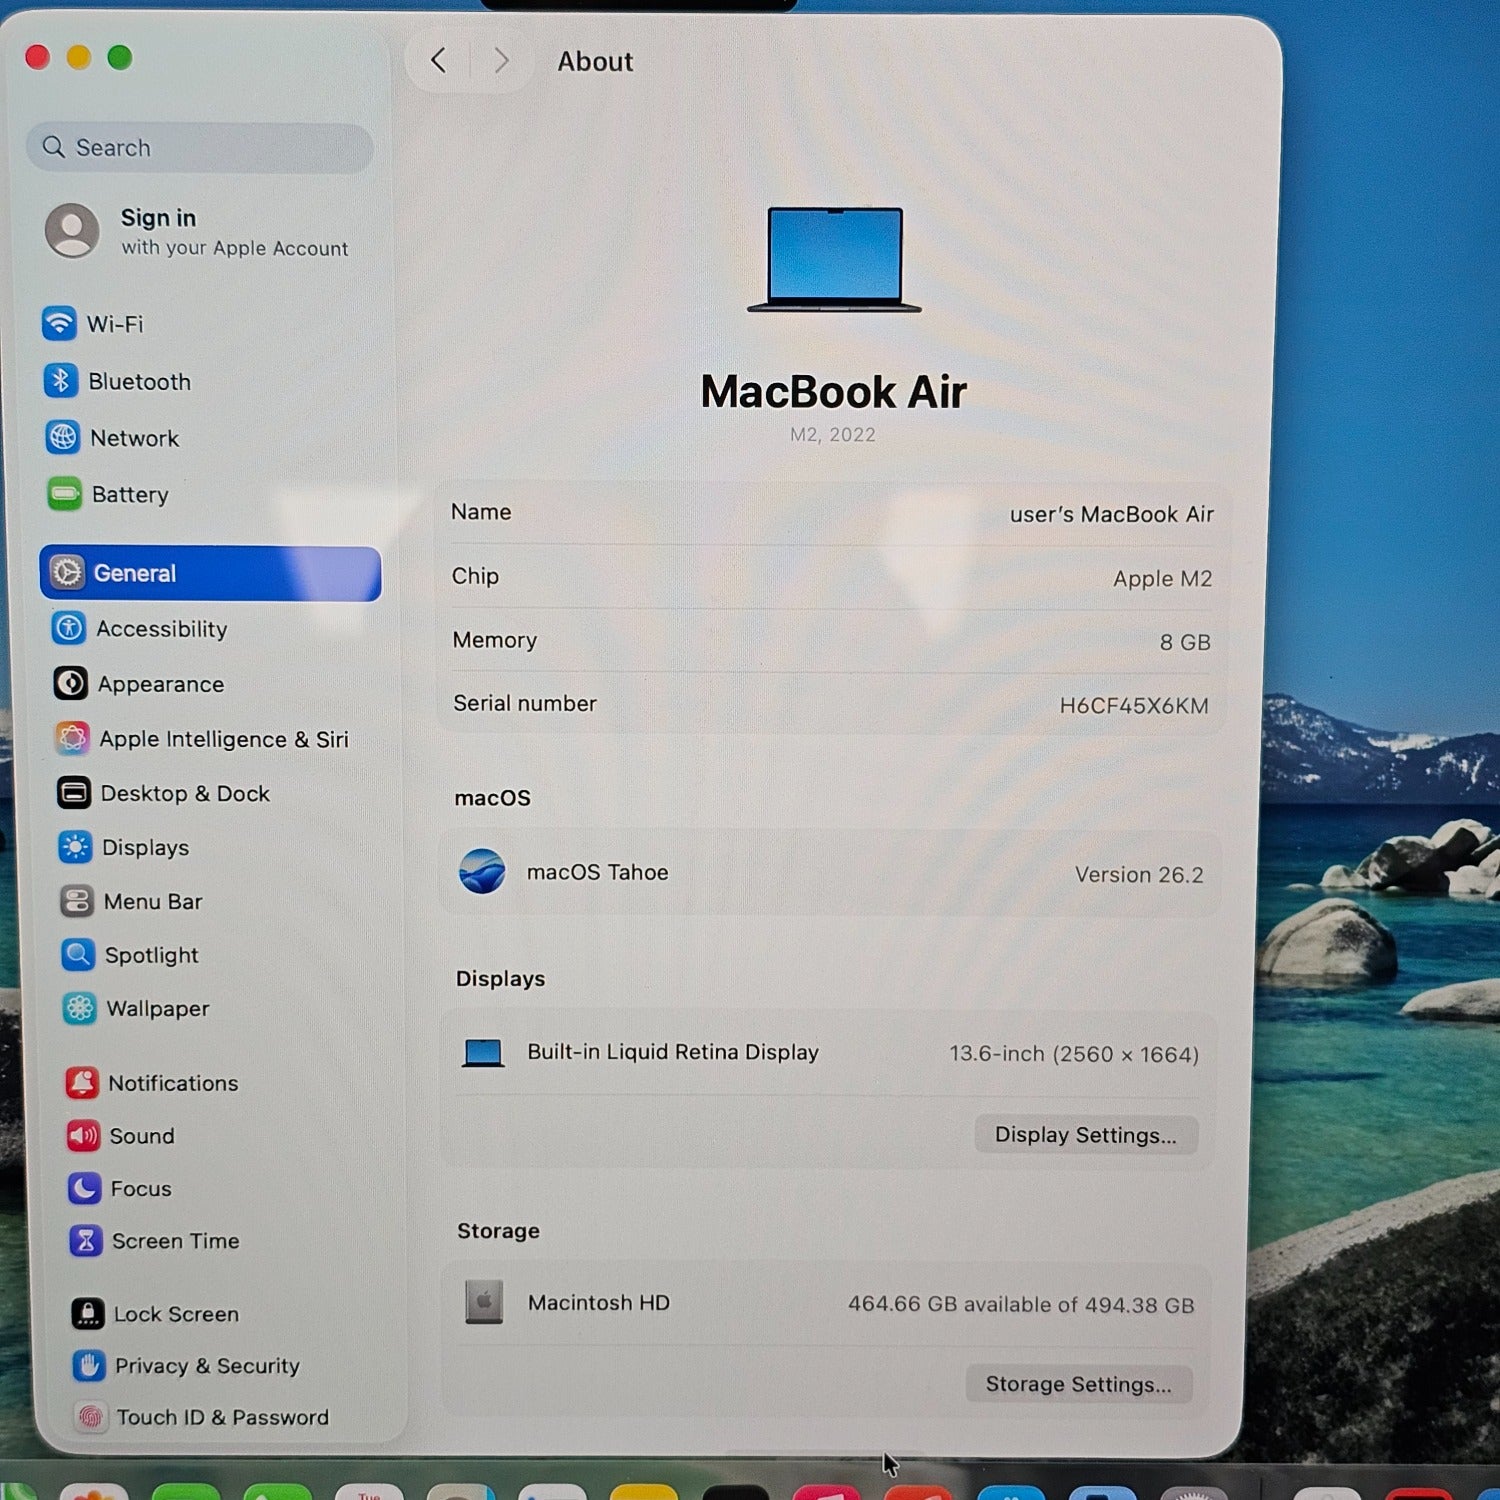This screenshot has width=1500, height=1500.
Task: Click the Macintosh HD drive icon
Action: click(x=484, y=1302)
